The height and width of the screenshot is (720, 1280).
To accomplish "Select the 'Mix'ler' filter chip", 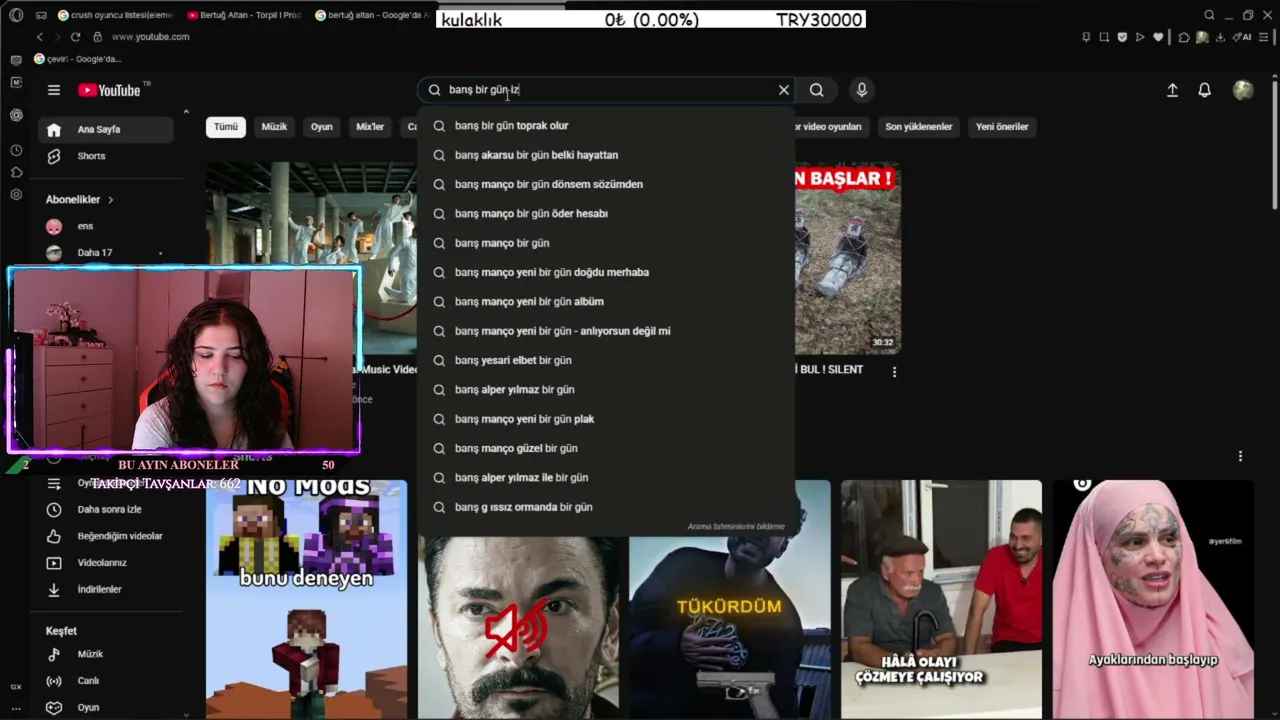I will tap(370, 127).
